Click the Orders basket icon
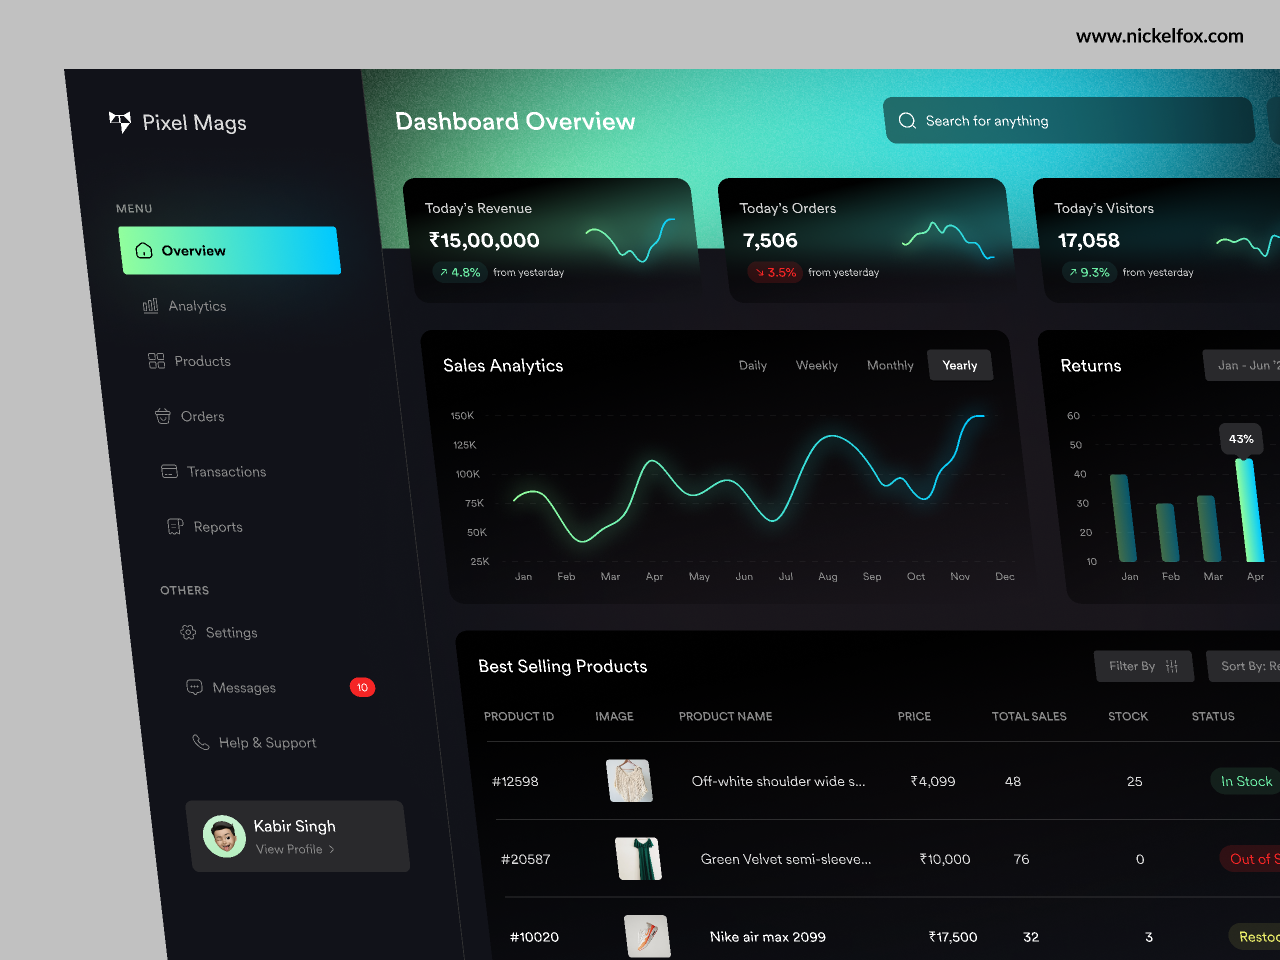 click(x=161, y=416)
